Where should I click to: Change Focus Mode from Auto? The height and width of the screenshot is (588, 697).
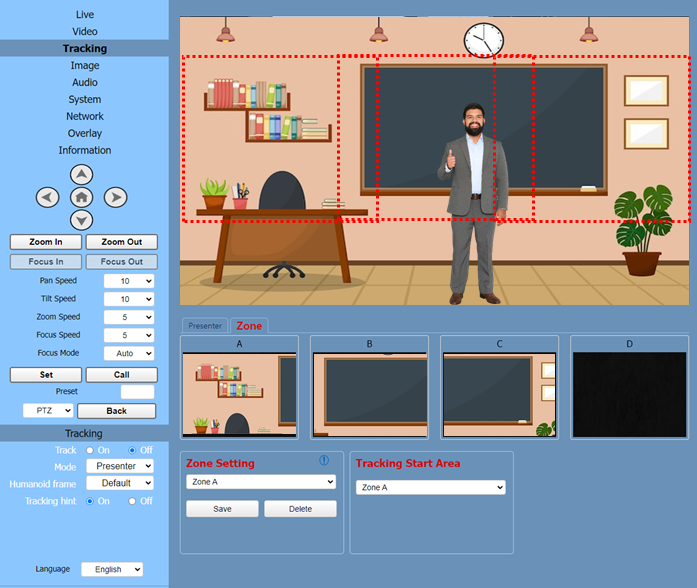coord(129,353)
